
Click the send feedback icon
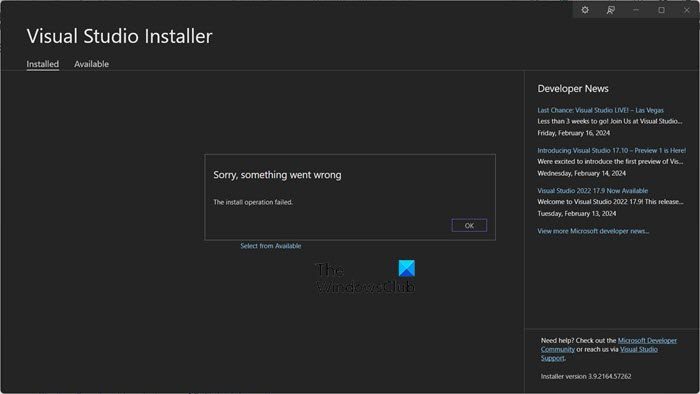pos(610,10)
